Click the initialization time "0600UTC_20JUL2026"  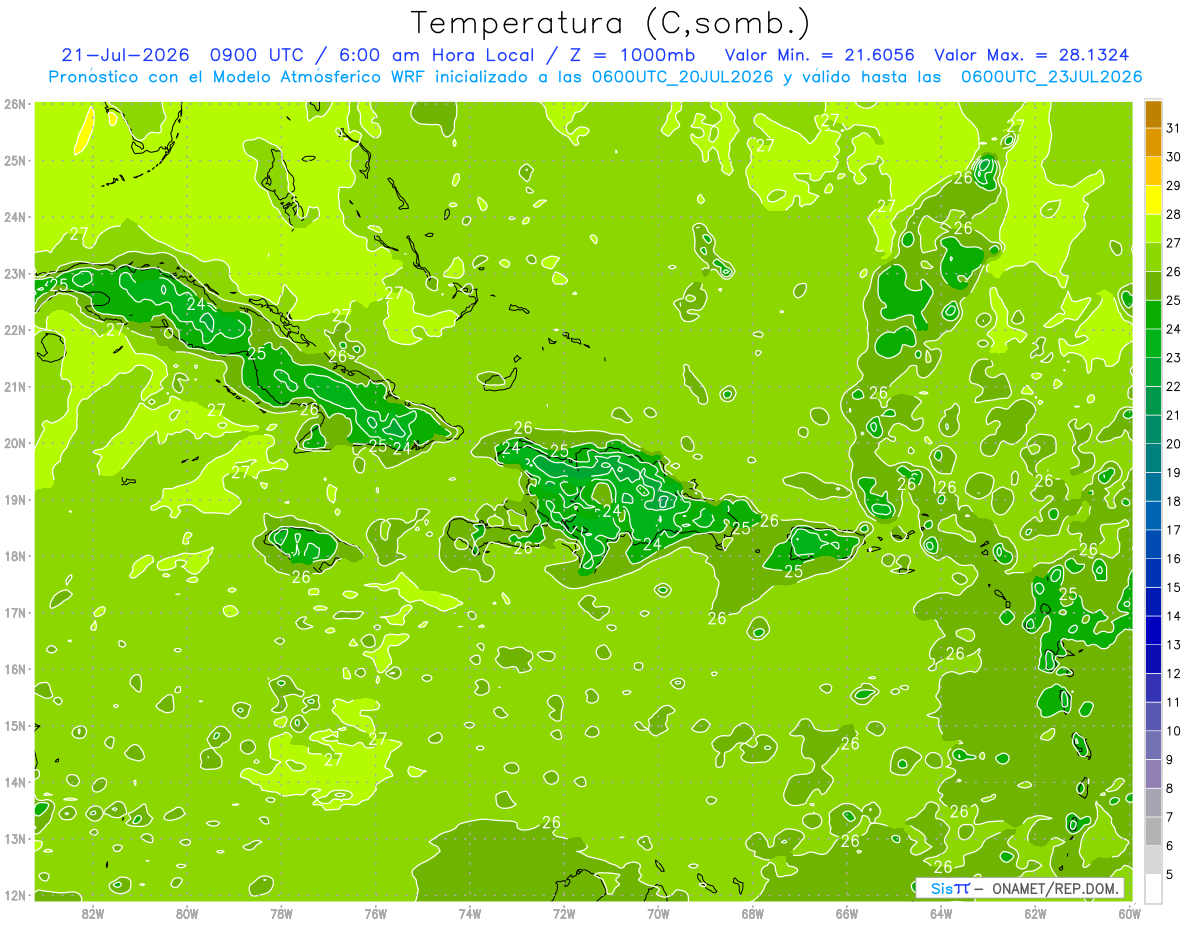pos(682,77)
